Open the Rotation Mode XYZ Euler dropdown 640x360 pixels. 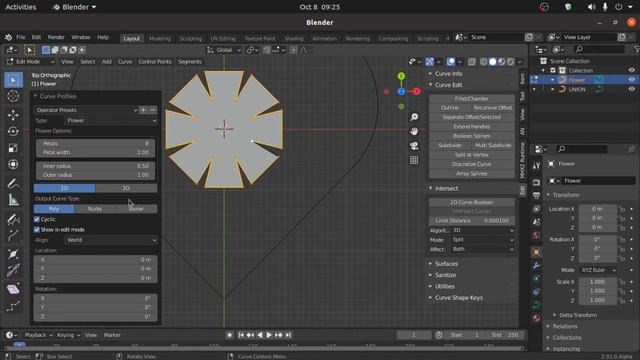point(598,270)
